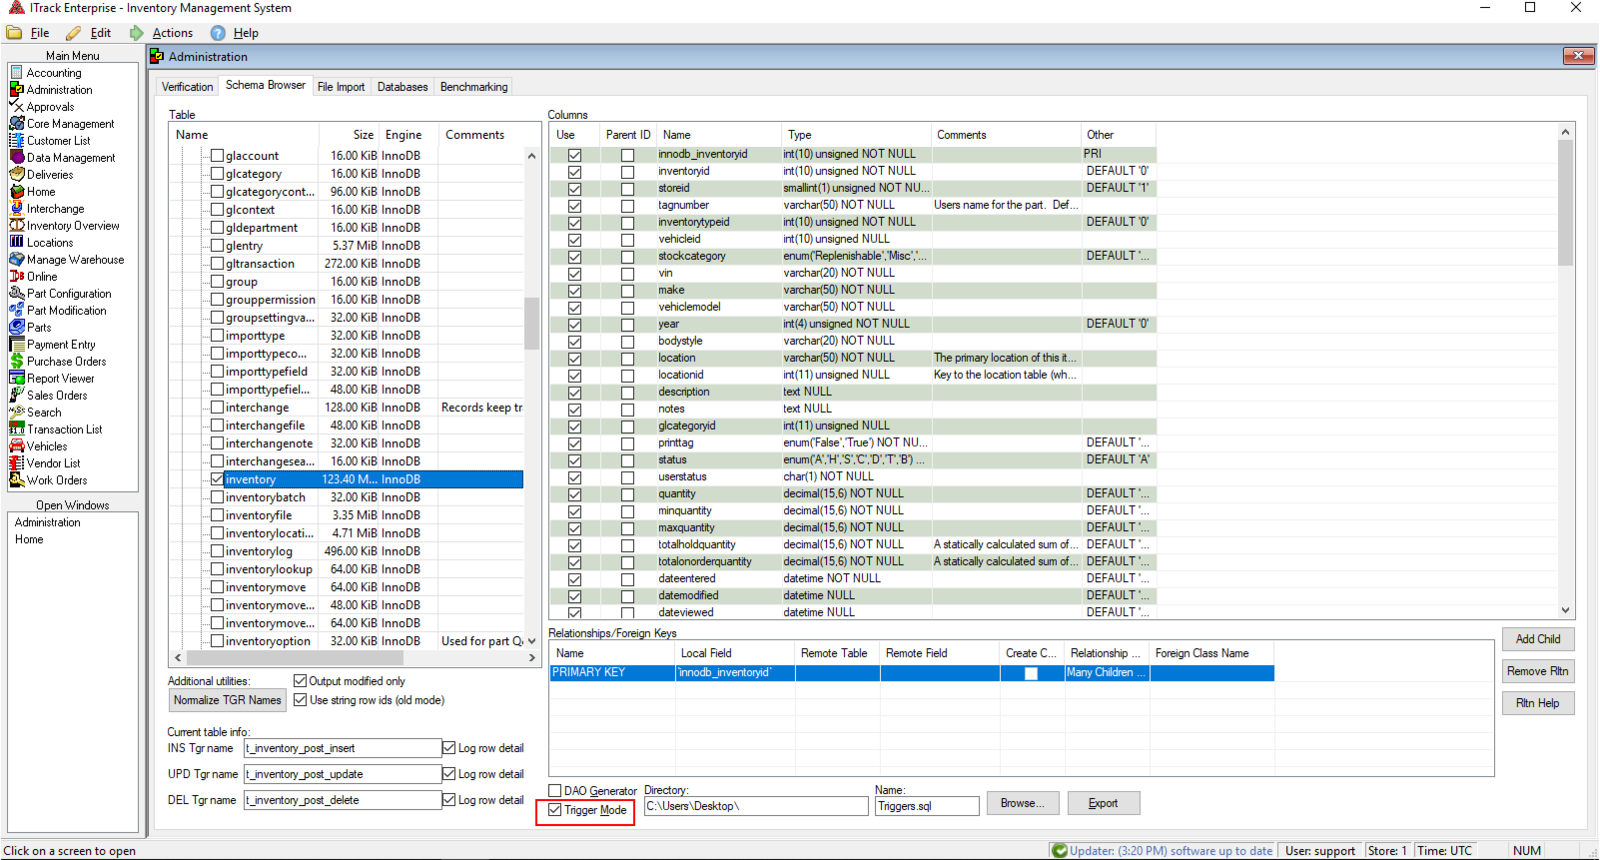Open Purchase Orders
Screen dimensions: 1600x860
click(66, 362)
